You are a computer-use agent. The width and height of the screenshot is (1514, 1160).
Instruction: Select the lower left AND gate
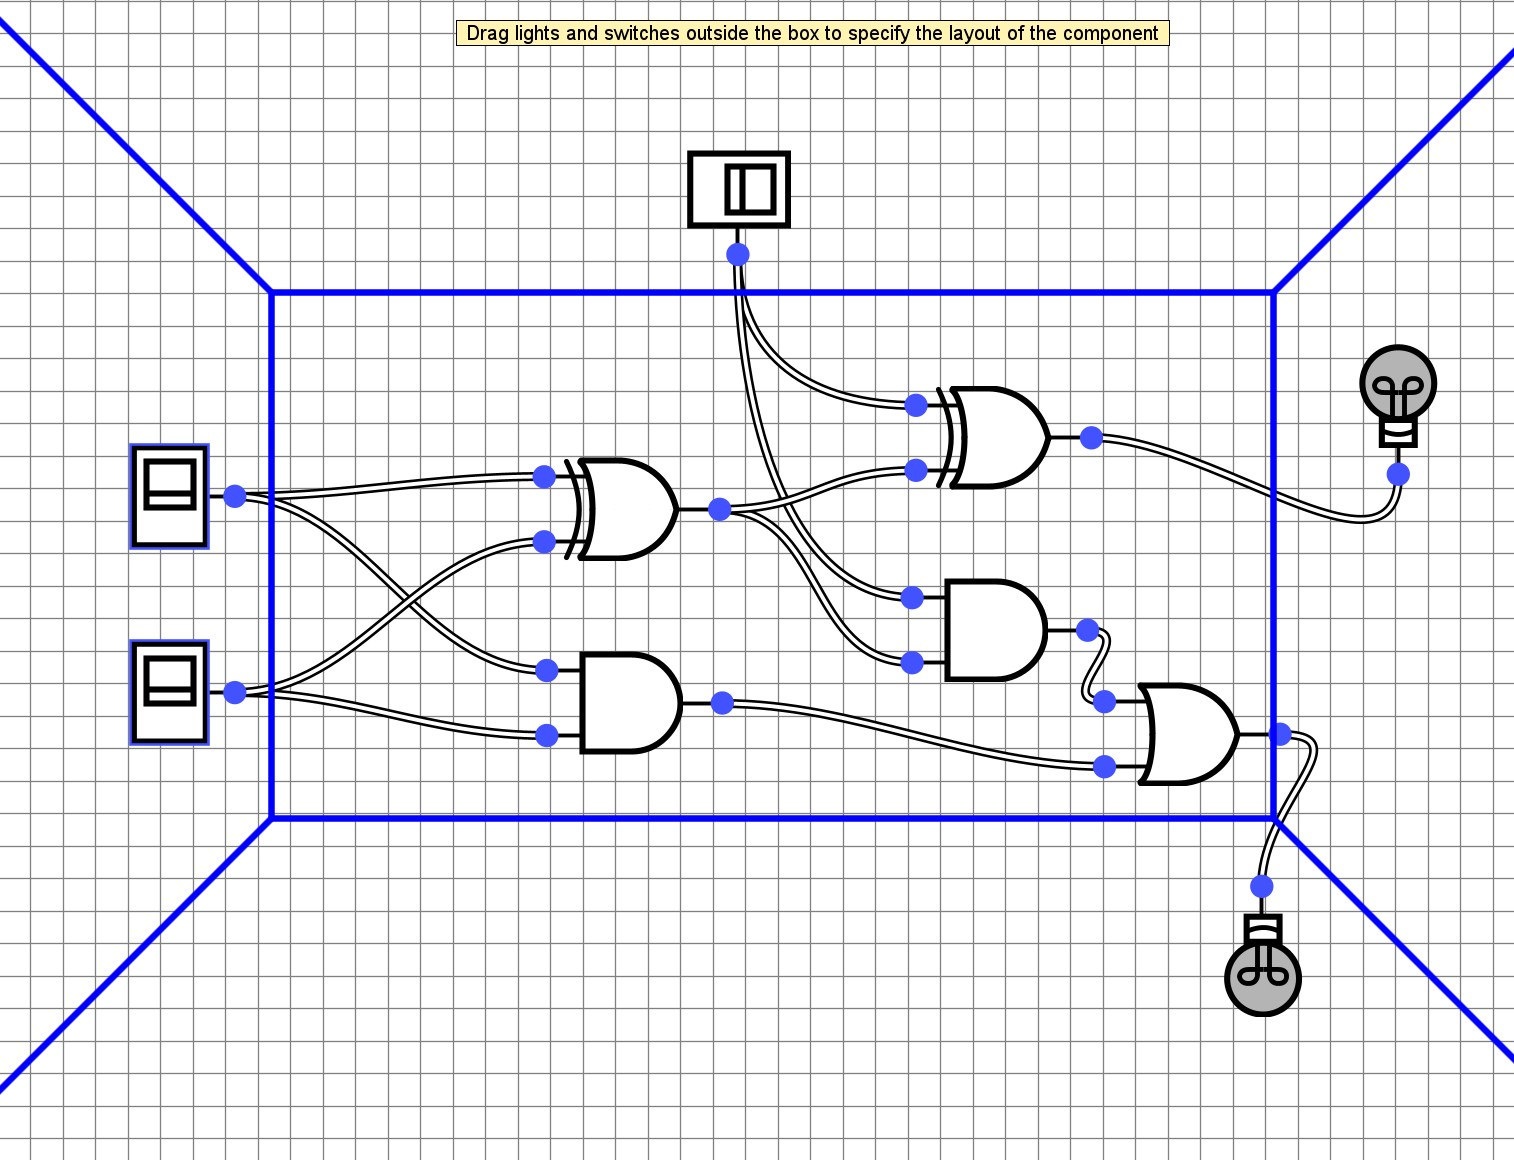(x=631, y=703)
